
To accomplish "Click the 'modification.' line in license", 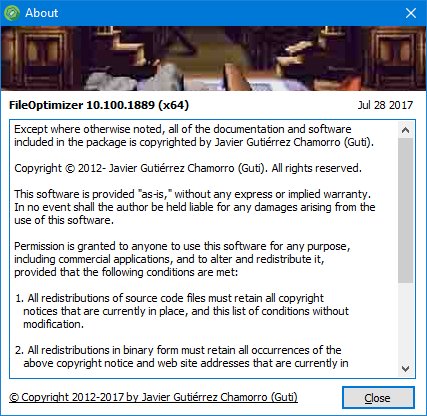I will click(53, 324).
